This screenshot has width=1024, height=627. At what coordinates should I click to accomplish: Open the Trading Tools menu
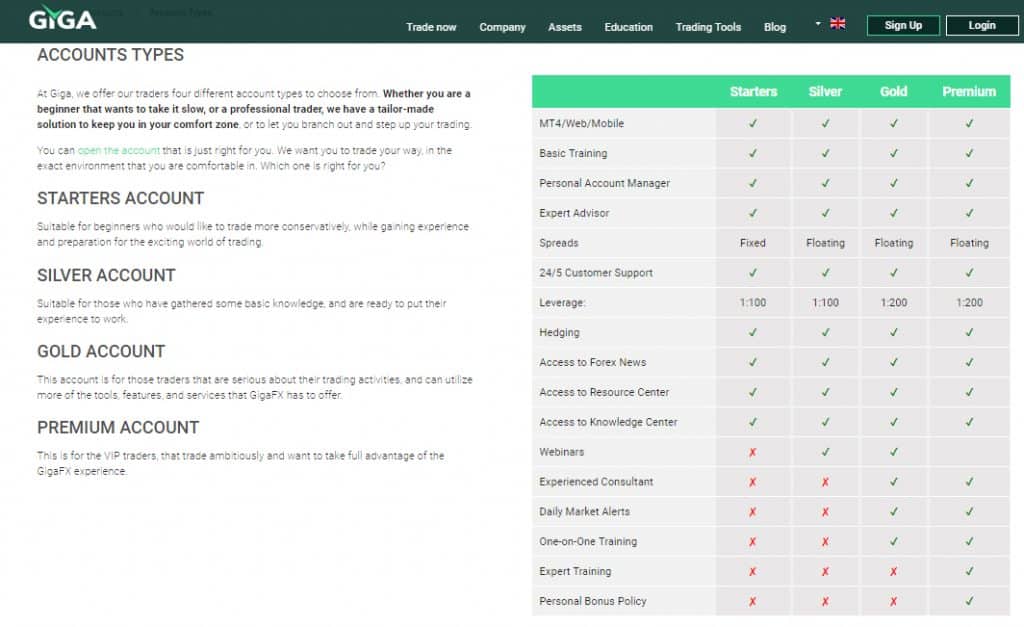(x=708, y=27)
